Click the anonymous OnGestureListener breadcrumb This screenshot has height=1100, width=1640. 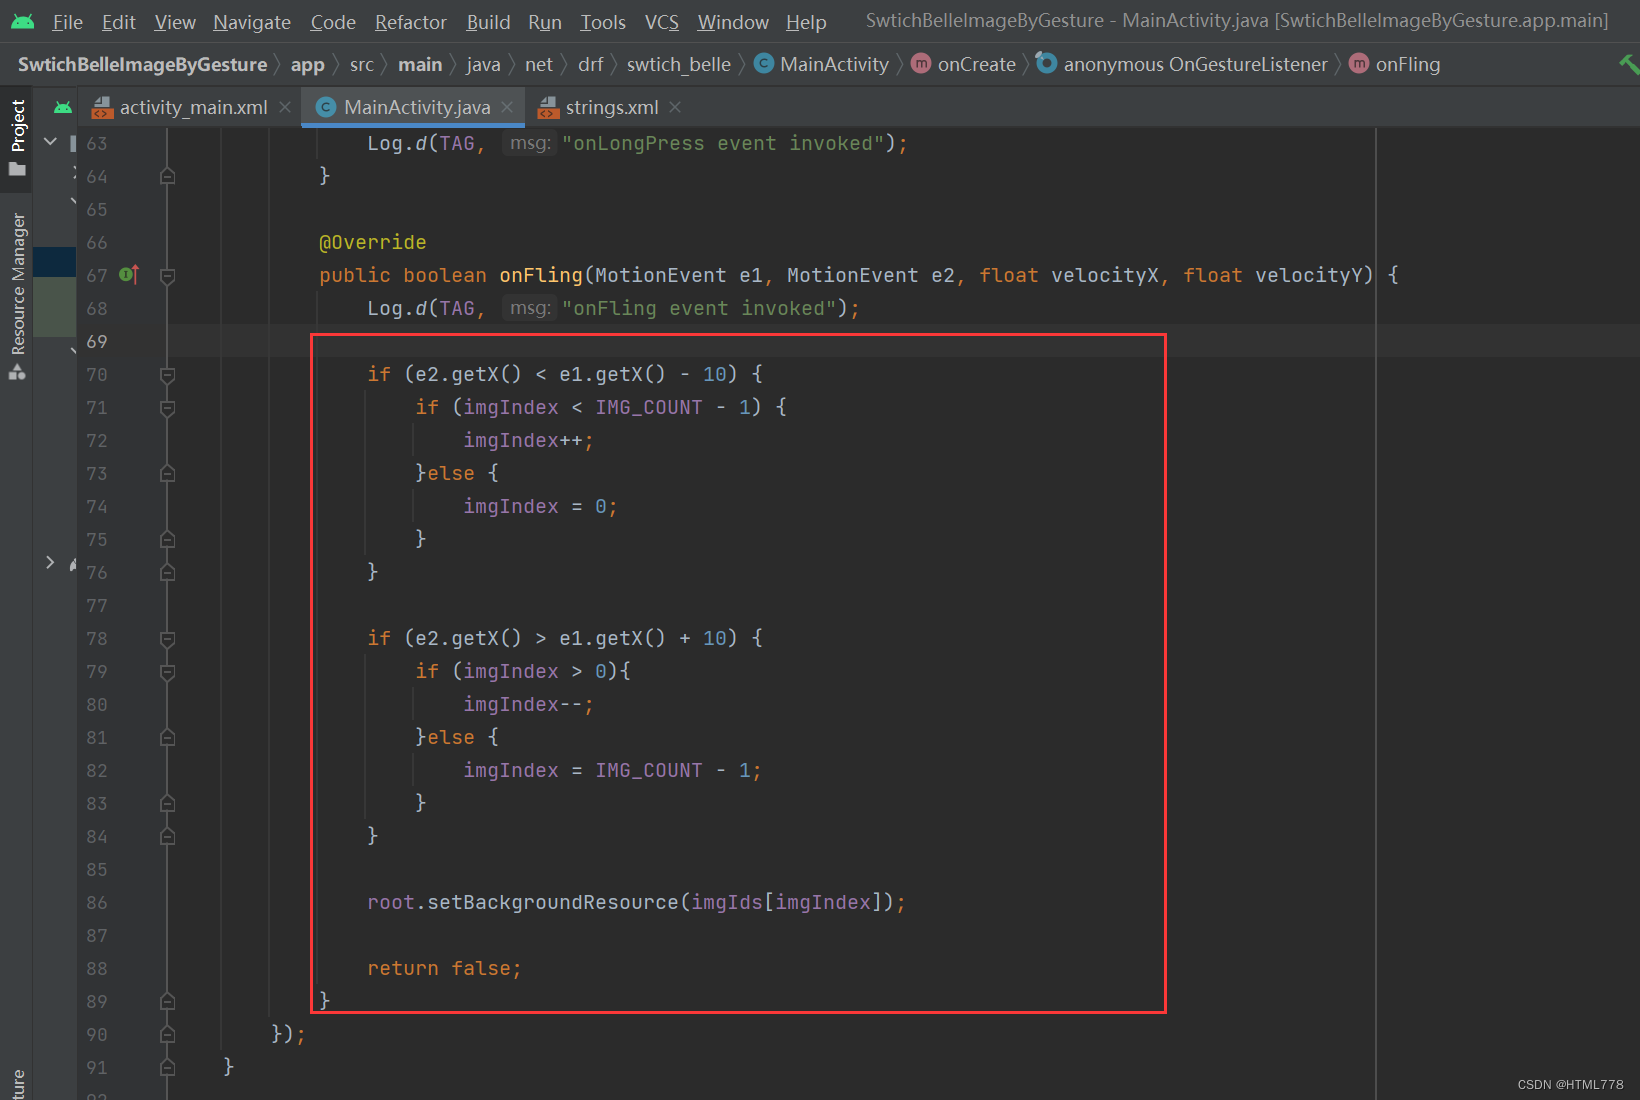tap(1183, 64)
